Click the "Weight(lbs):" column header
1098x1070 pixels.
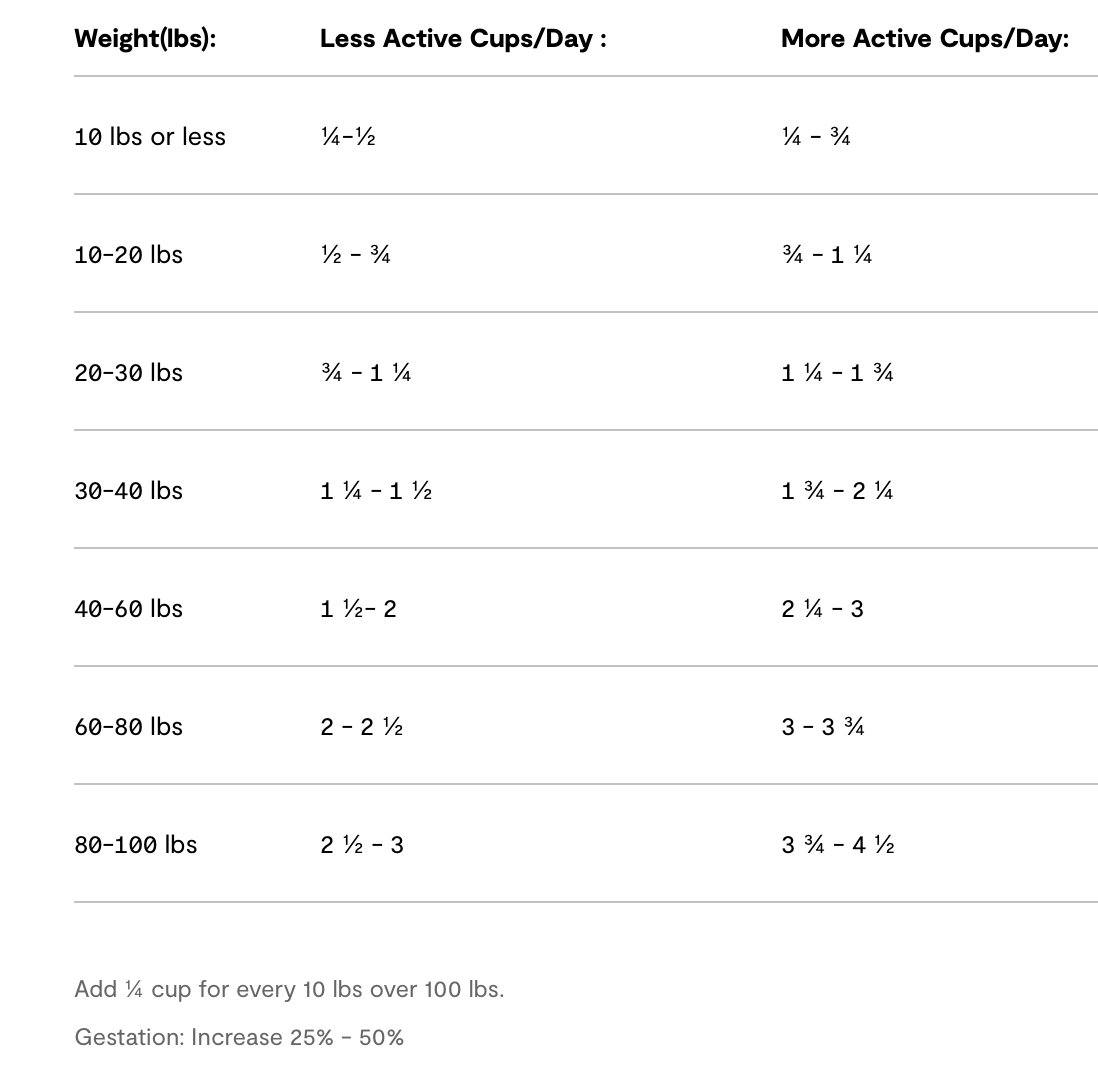pos(145,39)
